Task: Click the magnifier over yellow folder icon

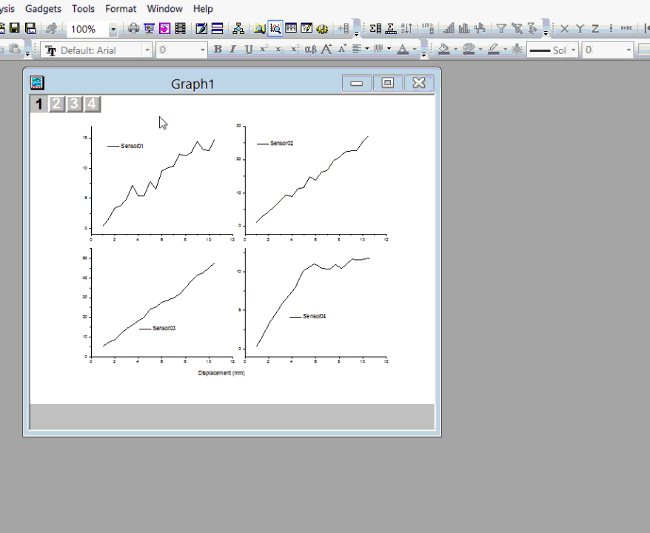Action: [x=260, y=28]
